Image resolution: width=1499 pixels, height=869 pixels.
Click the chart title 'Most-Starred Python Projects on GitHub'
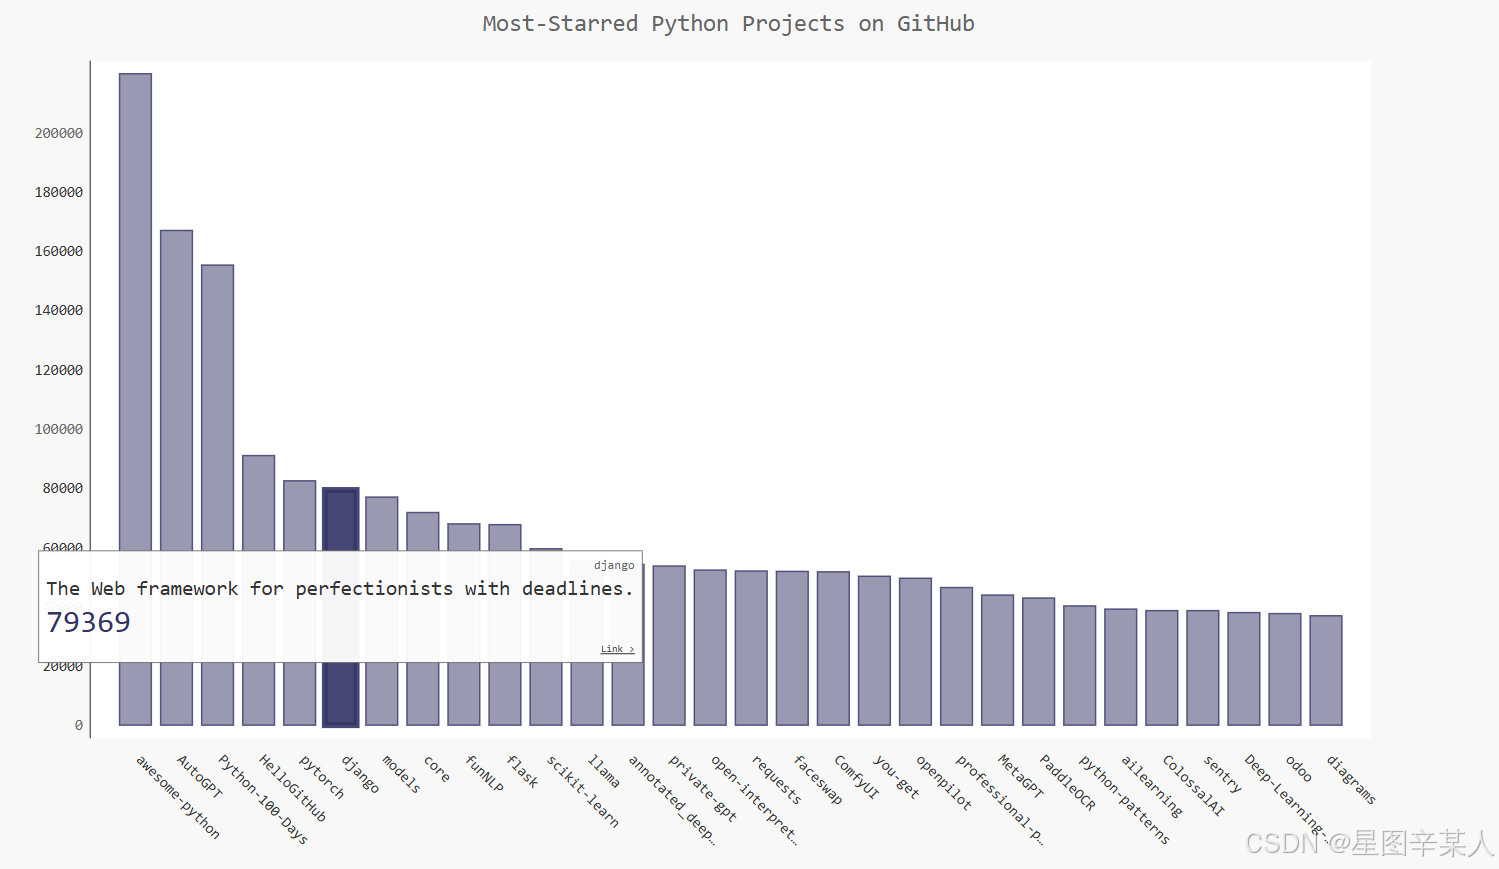point(728,24)
